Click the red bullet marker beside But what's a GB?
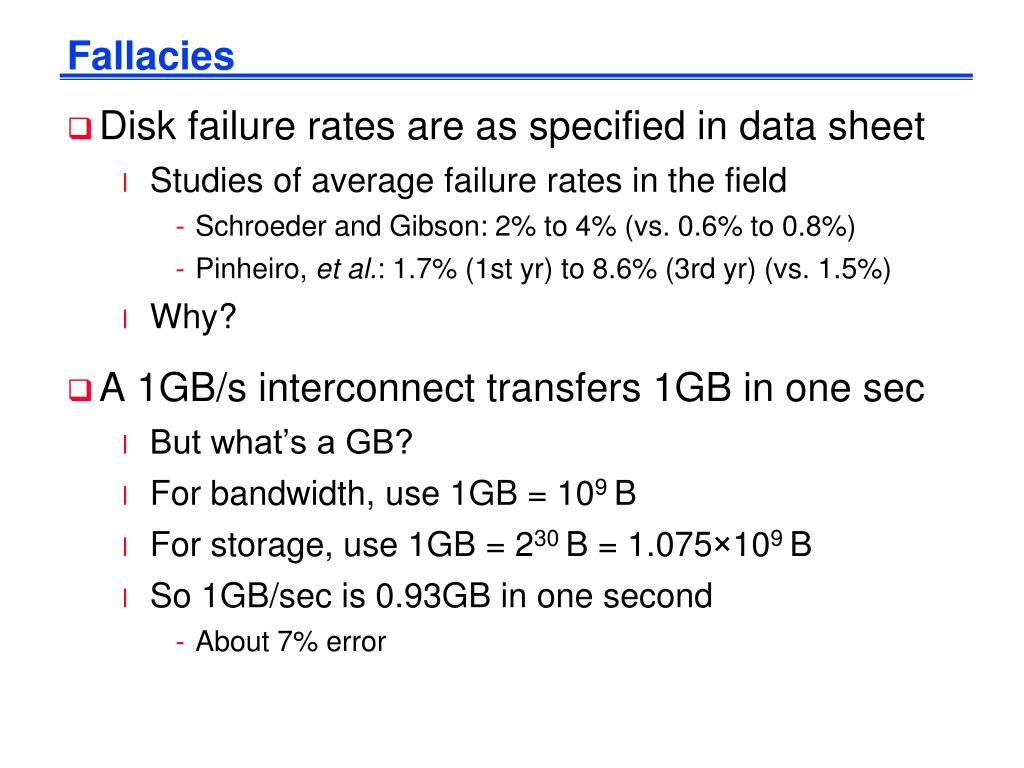This screenshot has height=768, width=1024. [124, 444]
